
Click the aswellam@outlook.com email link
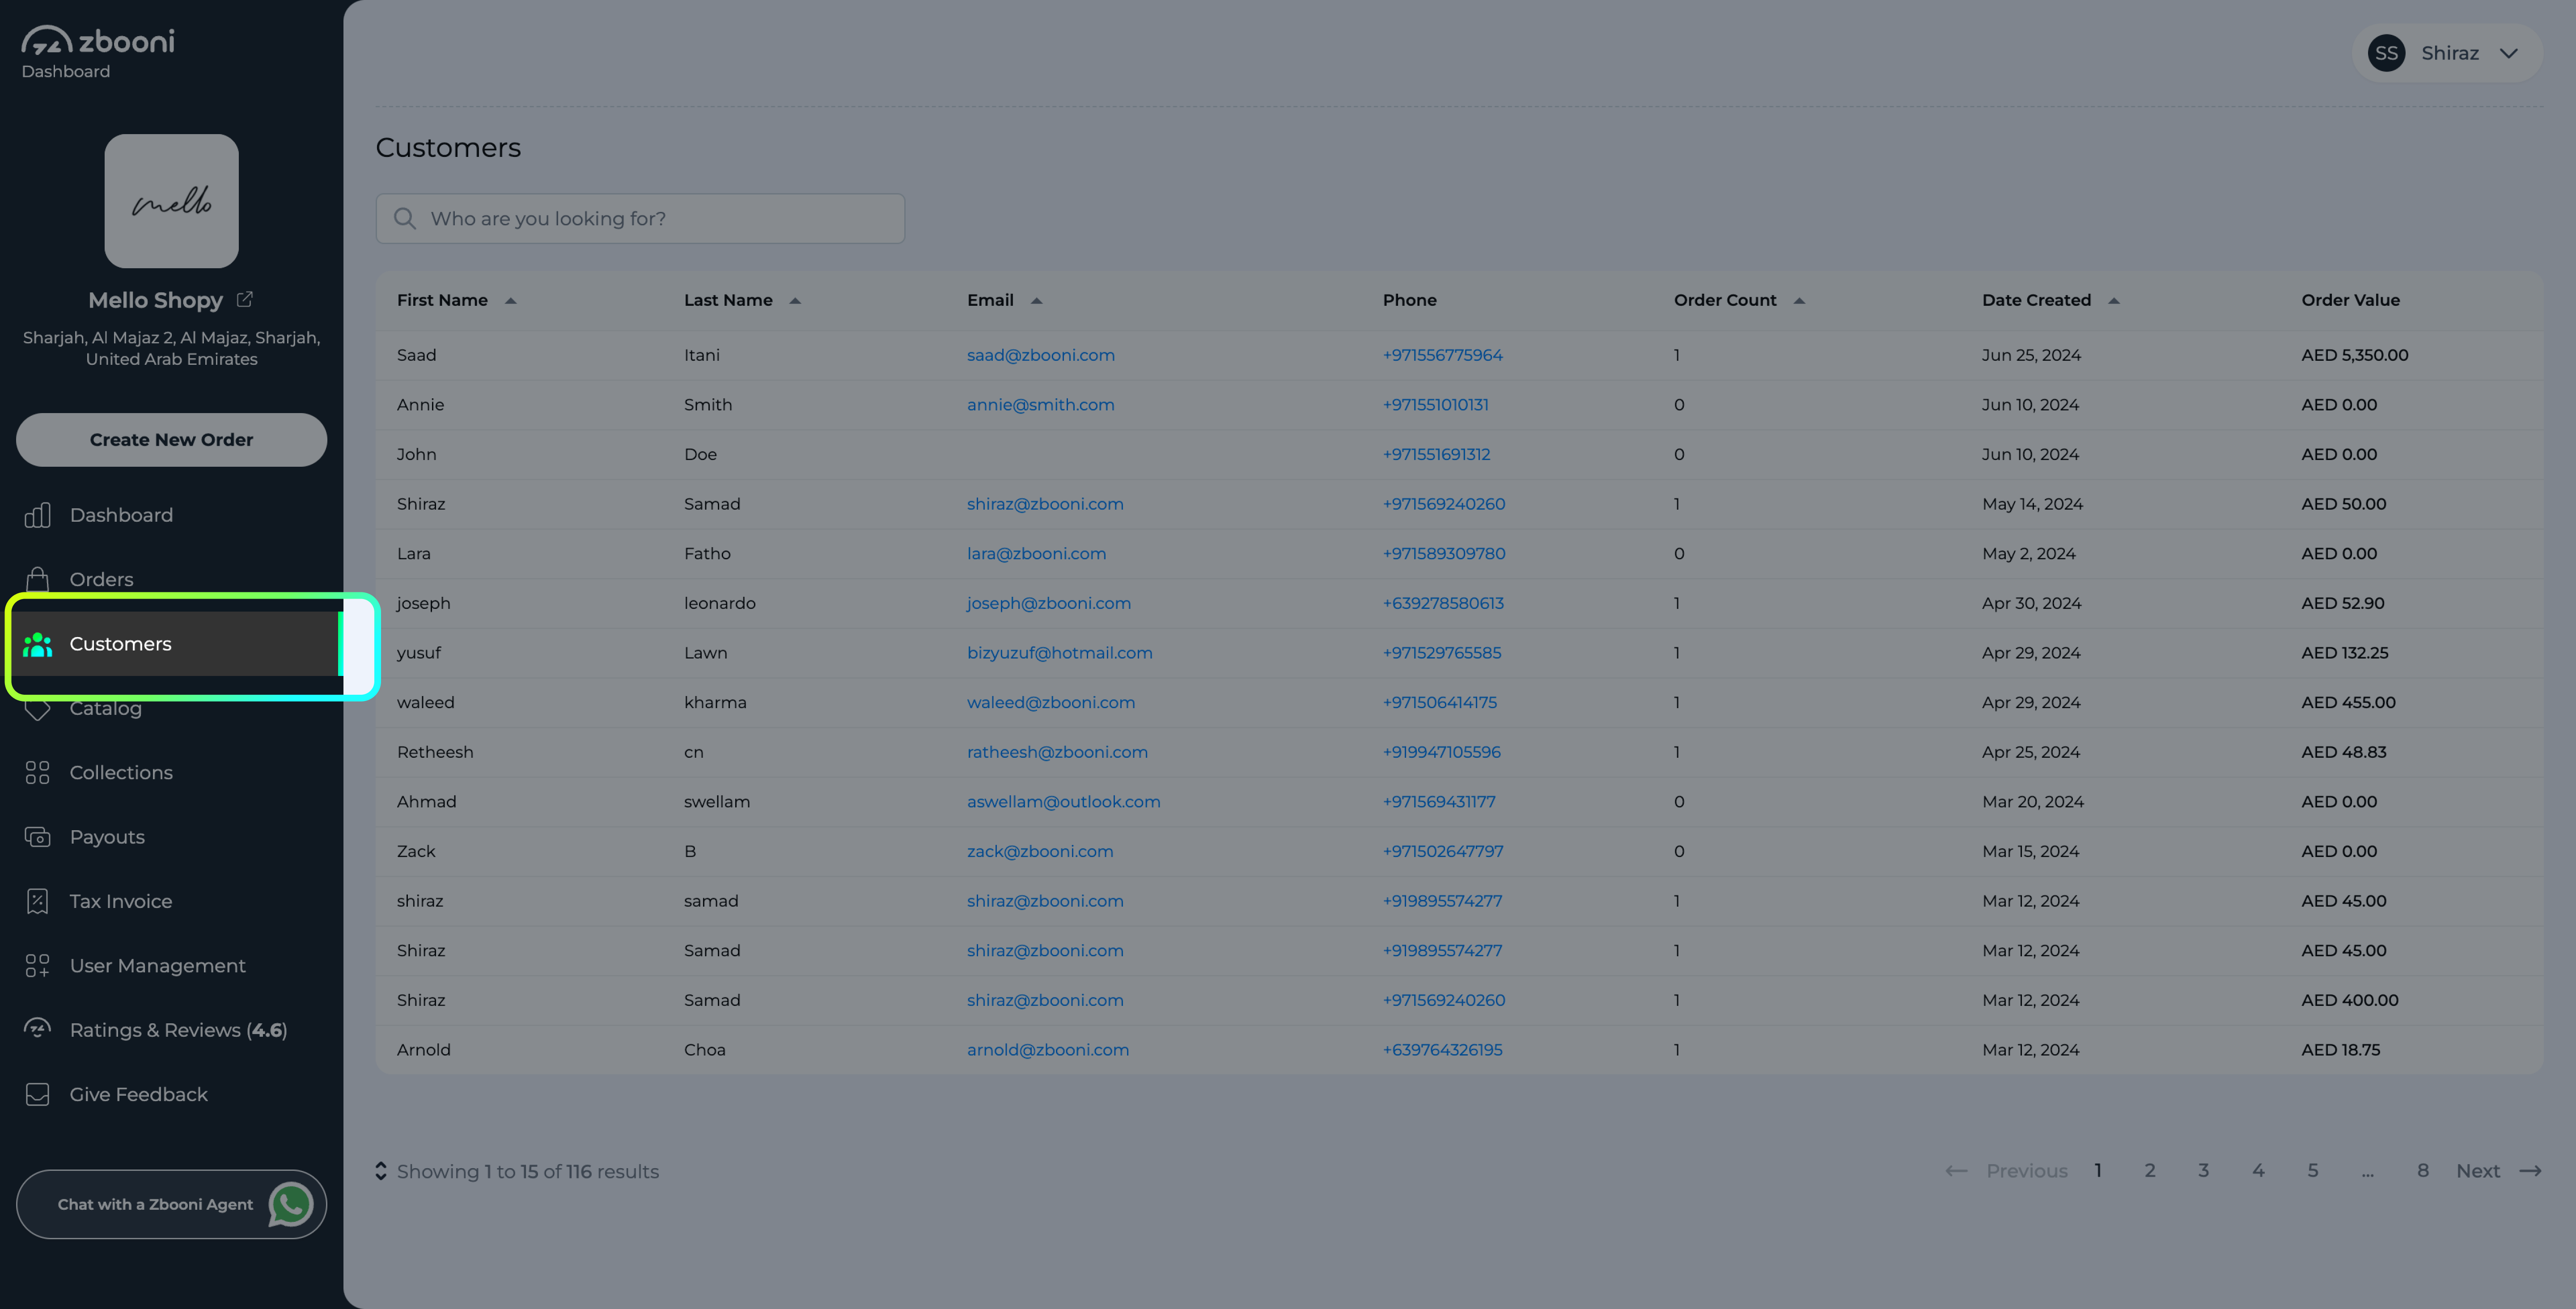[x=1063, y=802]
